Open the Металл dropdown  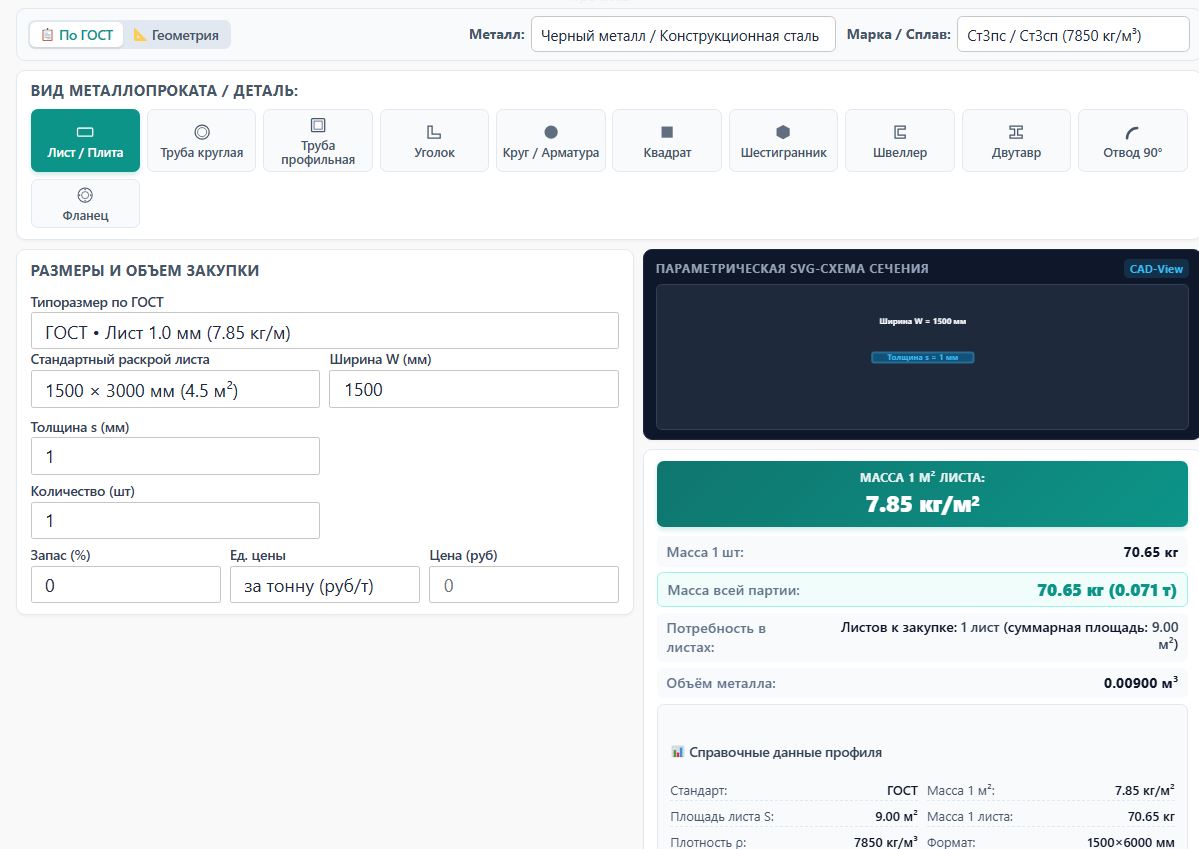tap(683, 34)
